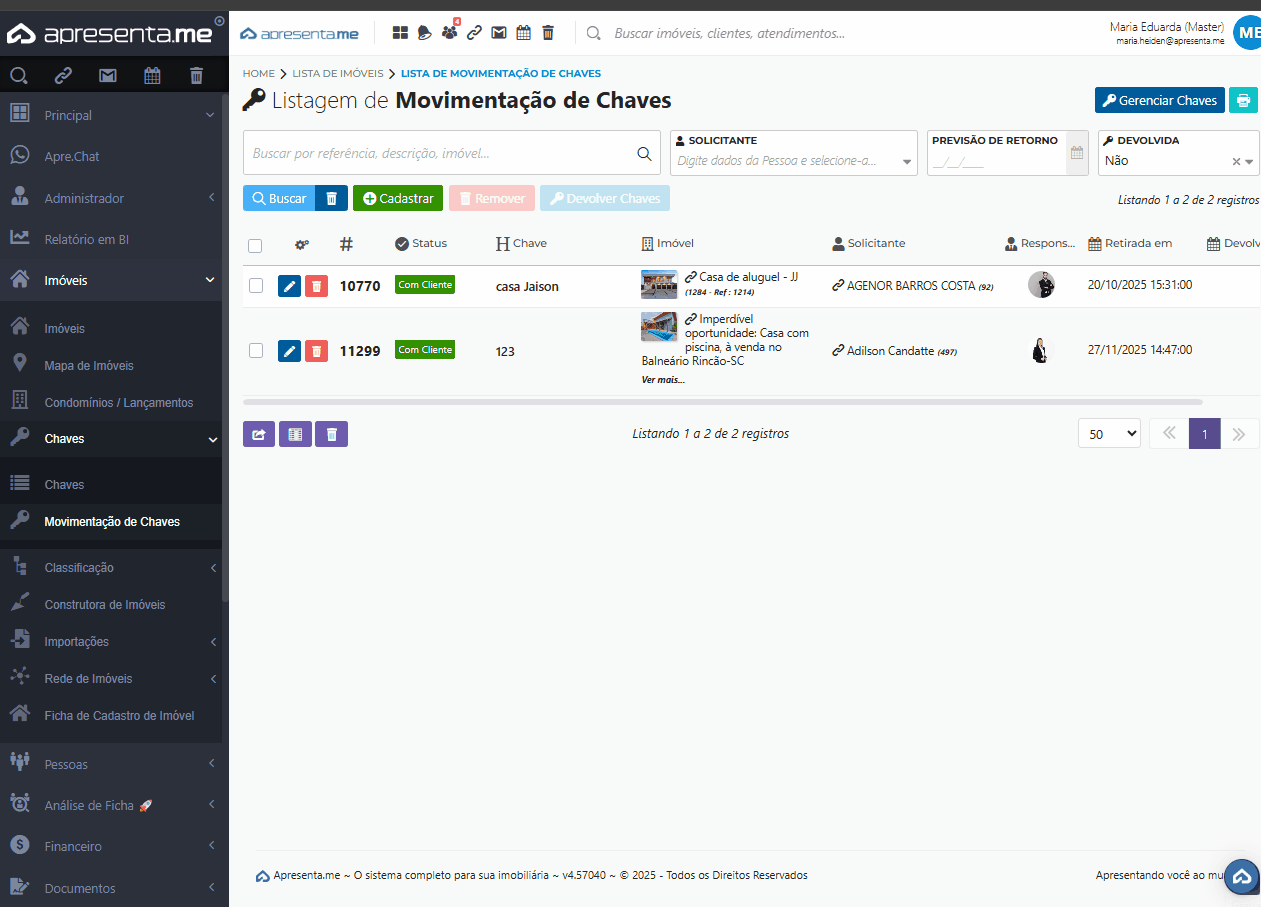Image resolution: width=1261 pixels, height=907 pixels.
Task: Edit key movement record 10770
Action: coord(289,286)
